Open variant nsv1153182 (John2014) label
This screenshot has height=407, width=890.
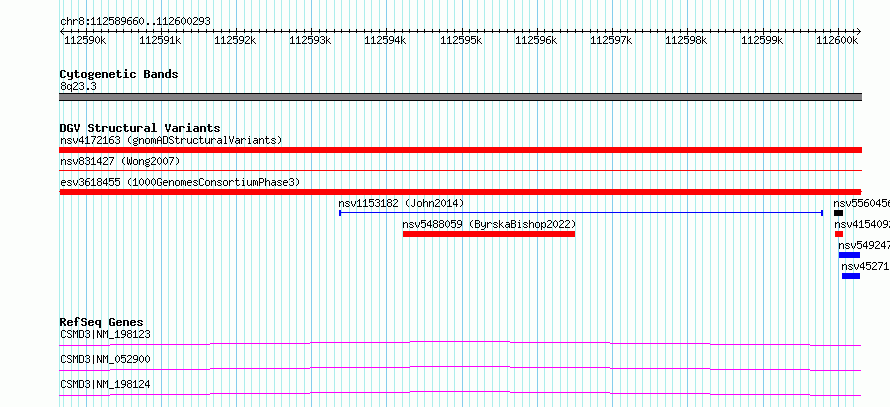(401, 203)
